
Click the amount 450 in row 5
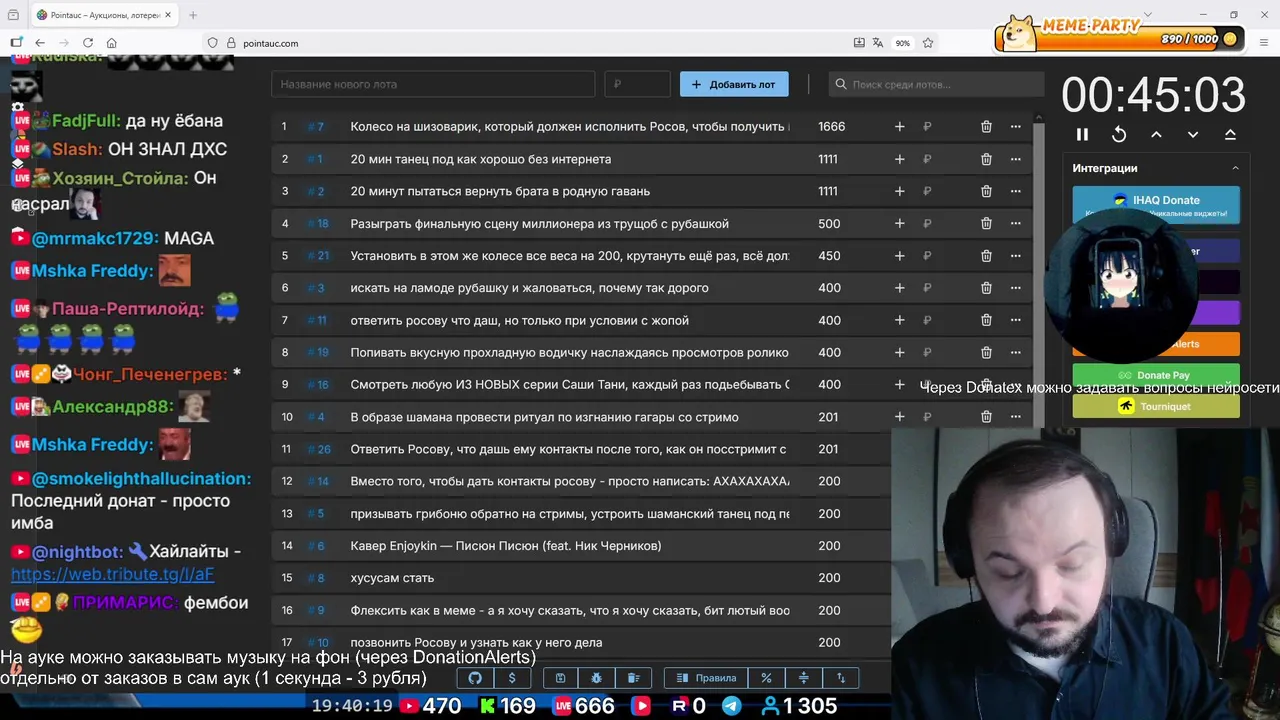click(829, 256)
